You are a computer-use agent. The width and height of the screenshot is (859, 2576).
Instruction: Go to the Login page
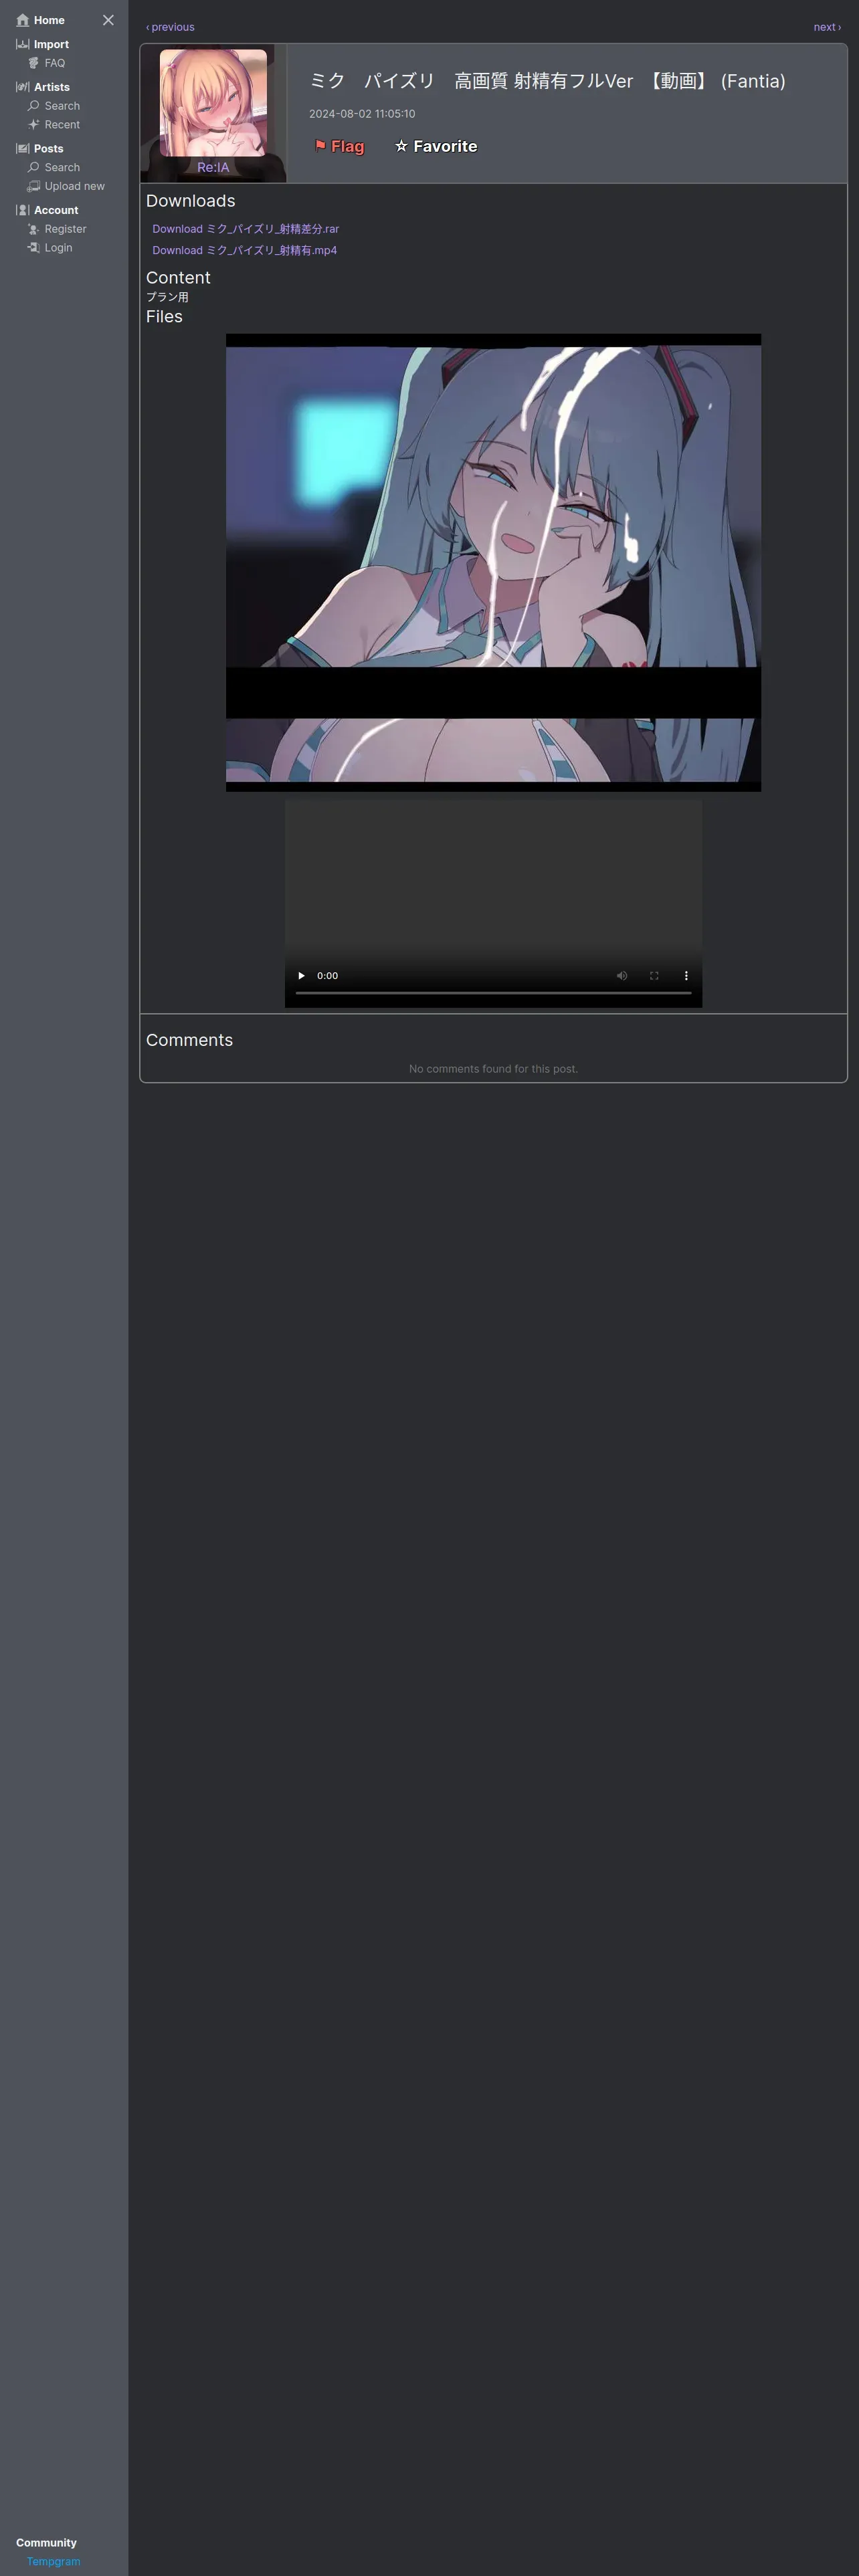[58, 248]
